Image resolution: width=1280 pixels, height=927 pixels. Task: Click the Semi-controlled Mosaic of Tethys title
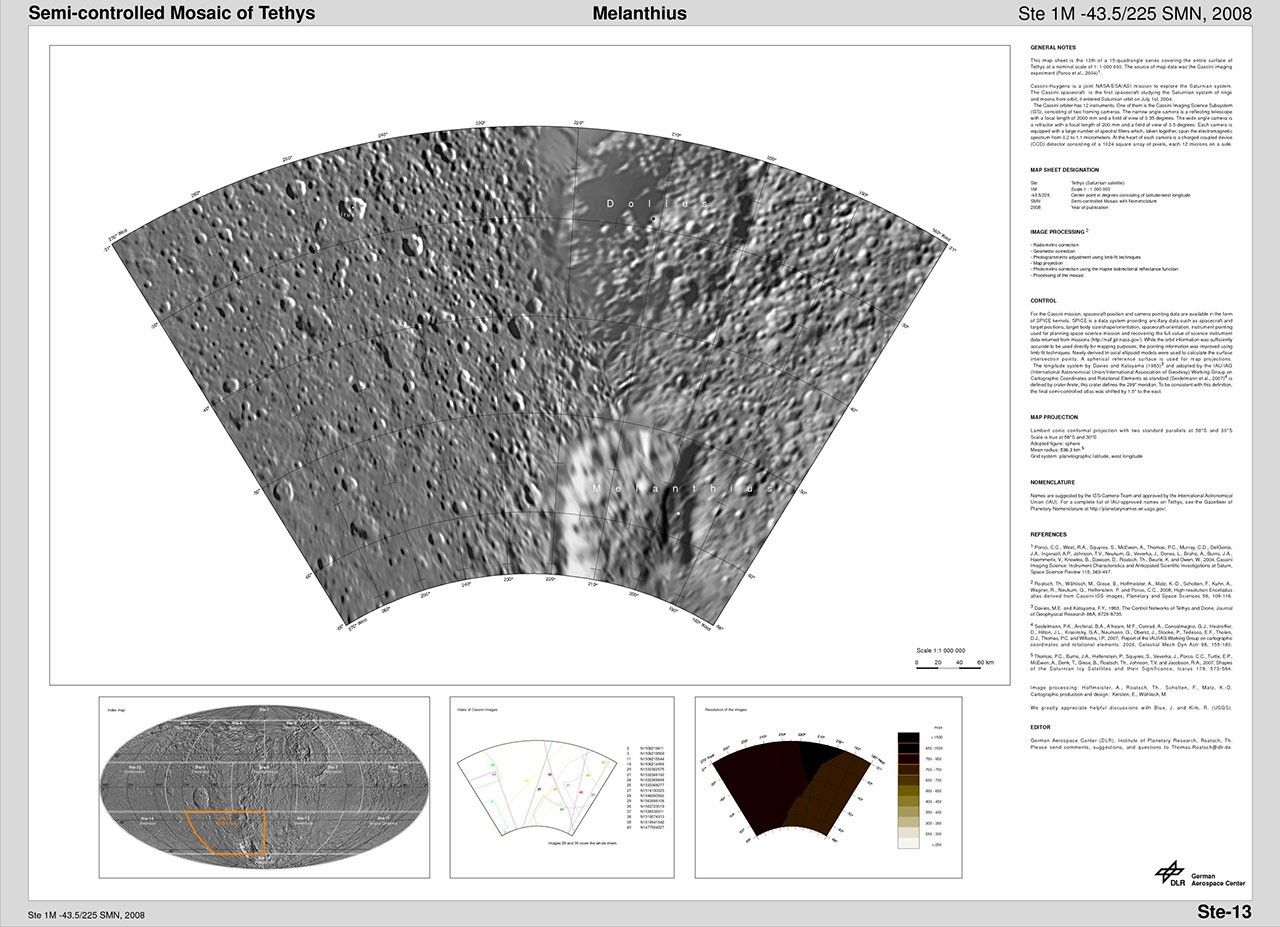click(x=171, y=13)
